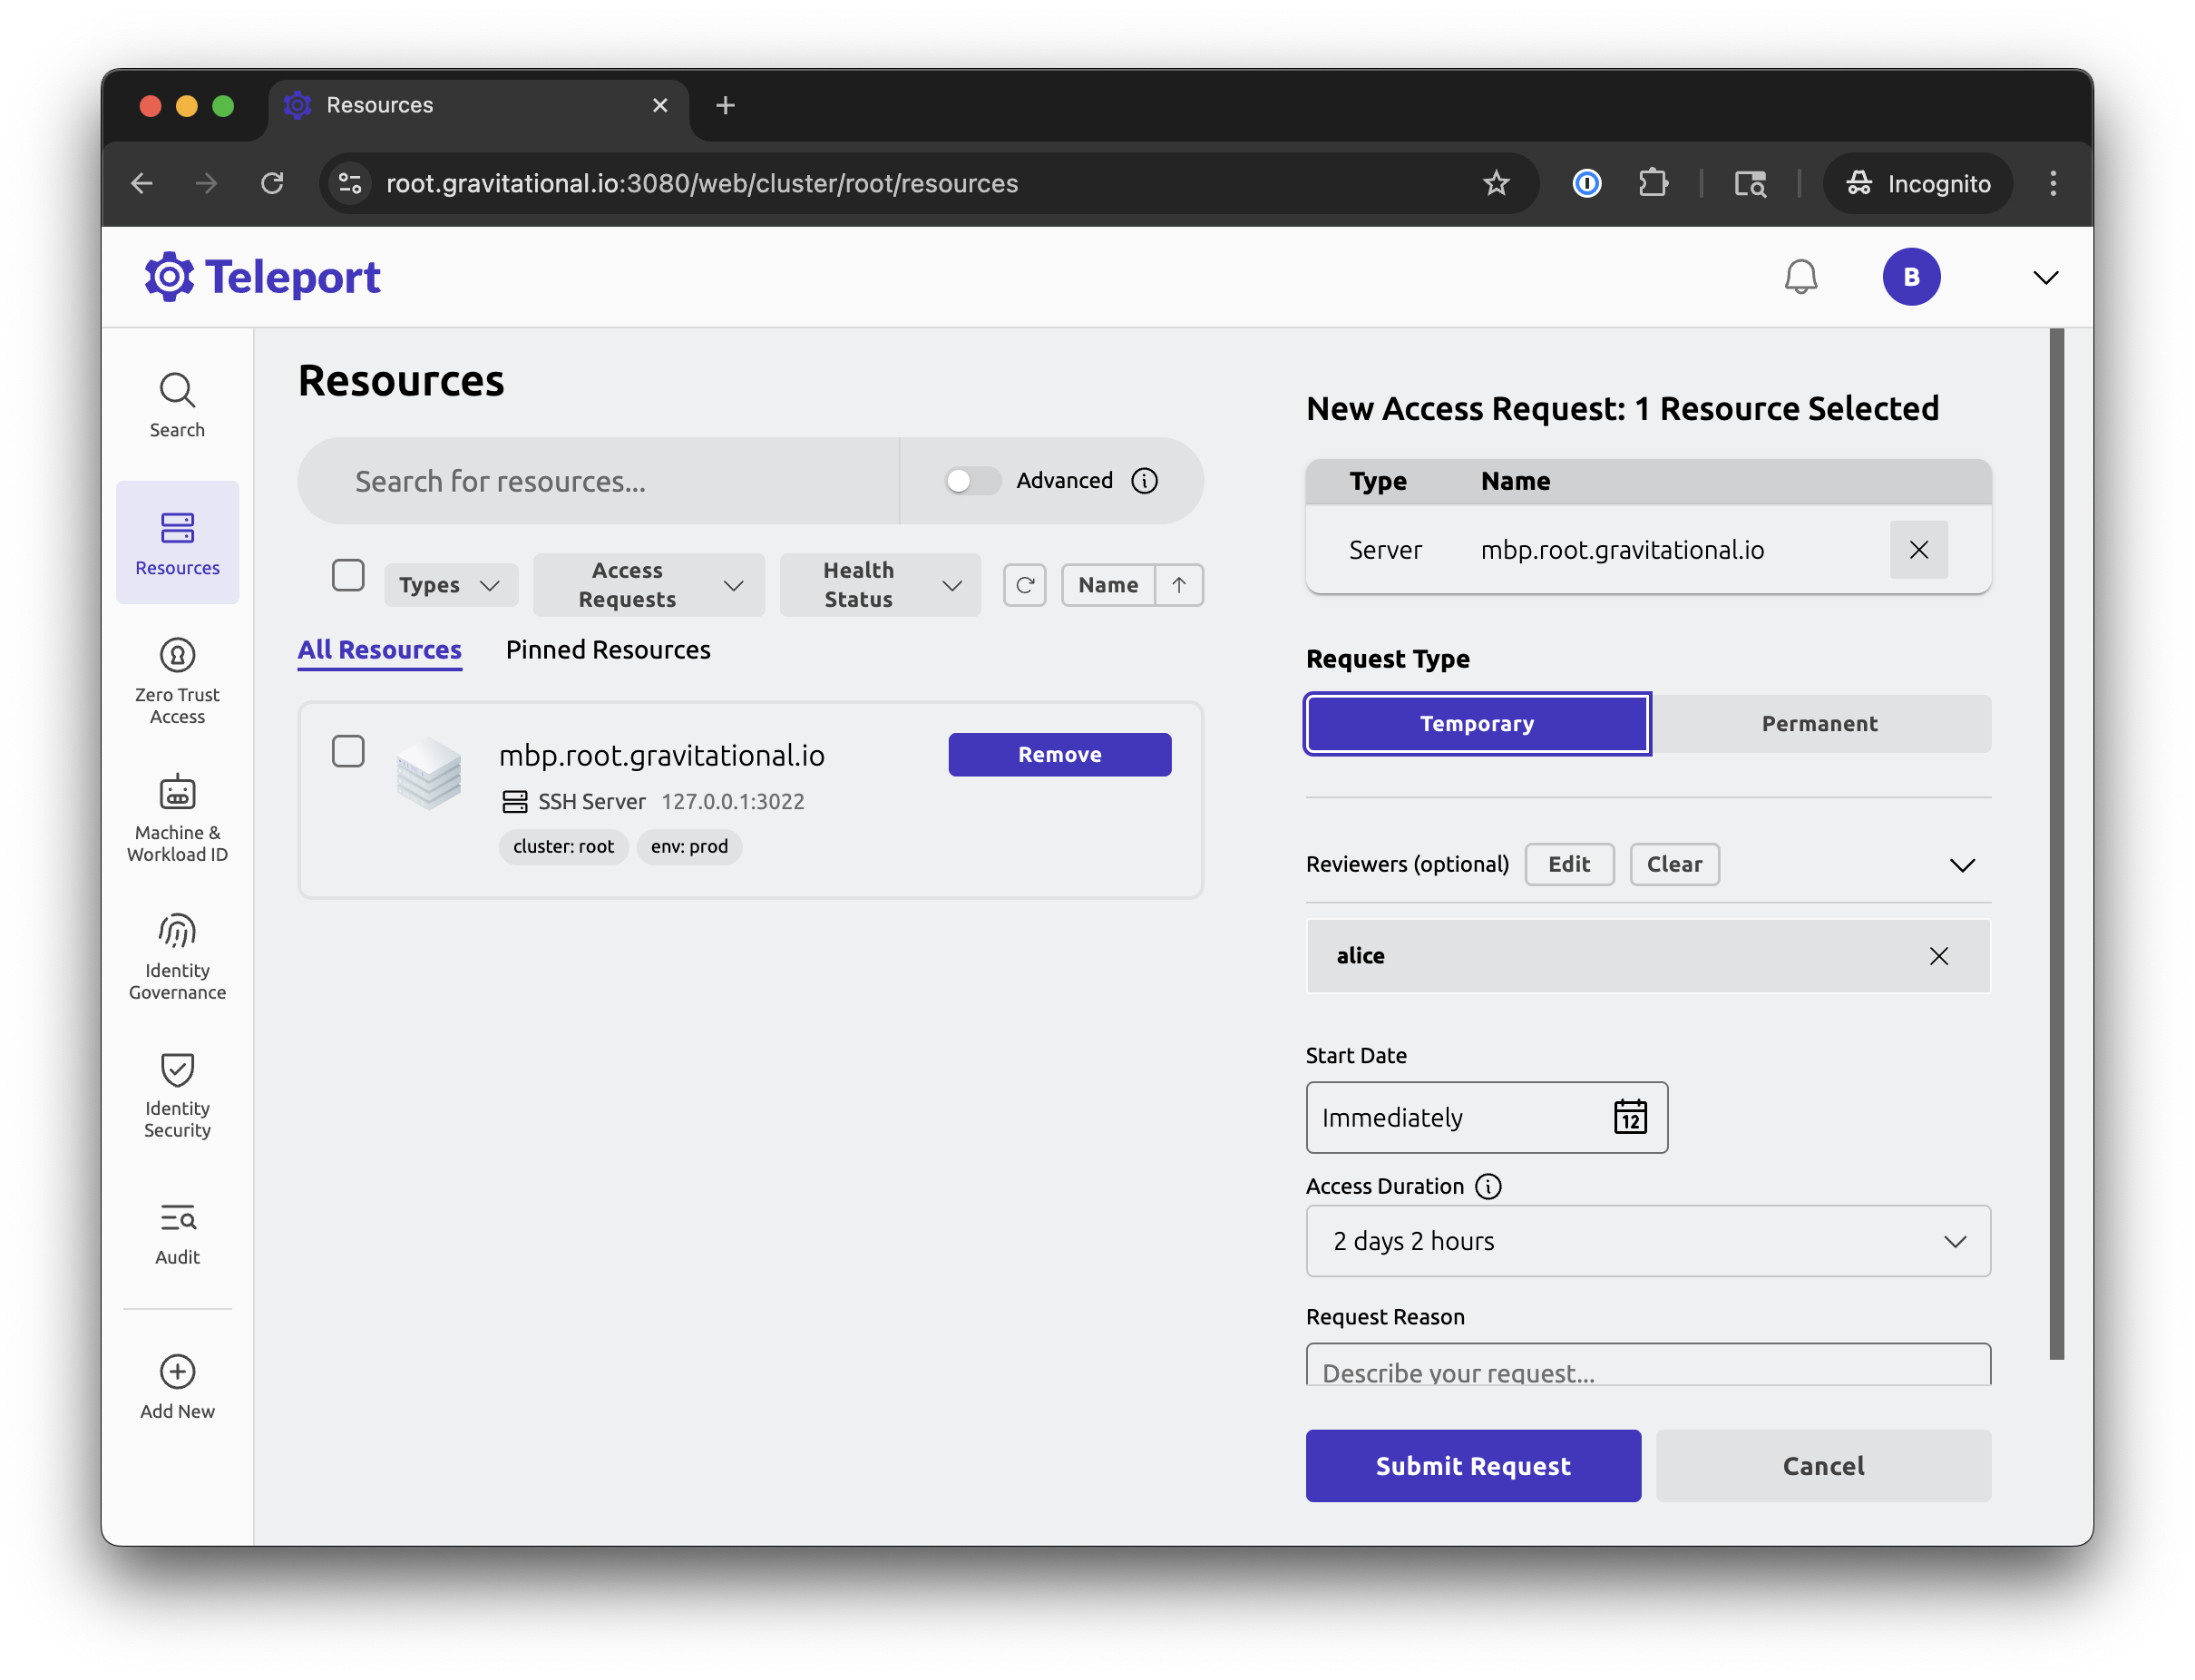Refresh the resources list
This screenshot has height=1680, width=2195.
point(1024,585)
